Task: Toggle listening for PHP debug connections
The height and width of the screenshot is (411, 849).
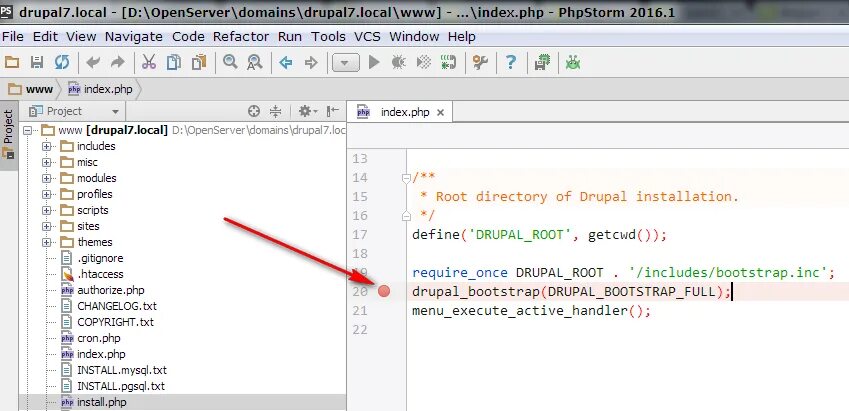Action: pyautogui.click(x=448, y=62)
